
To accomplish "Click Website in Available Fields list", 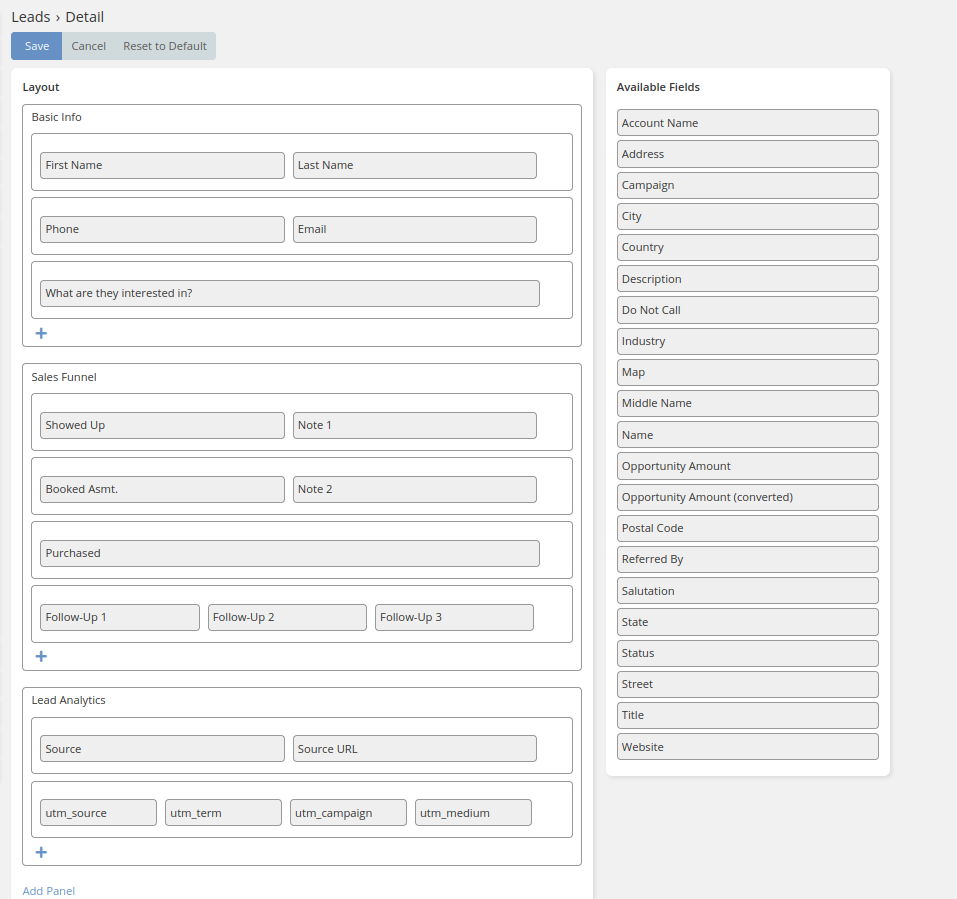I will tap(747, 747).
